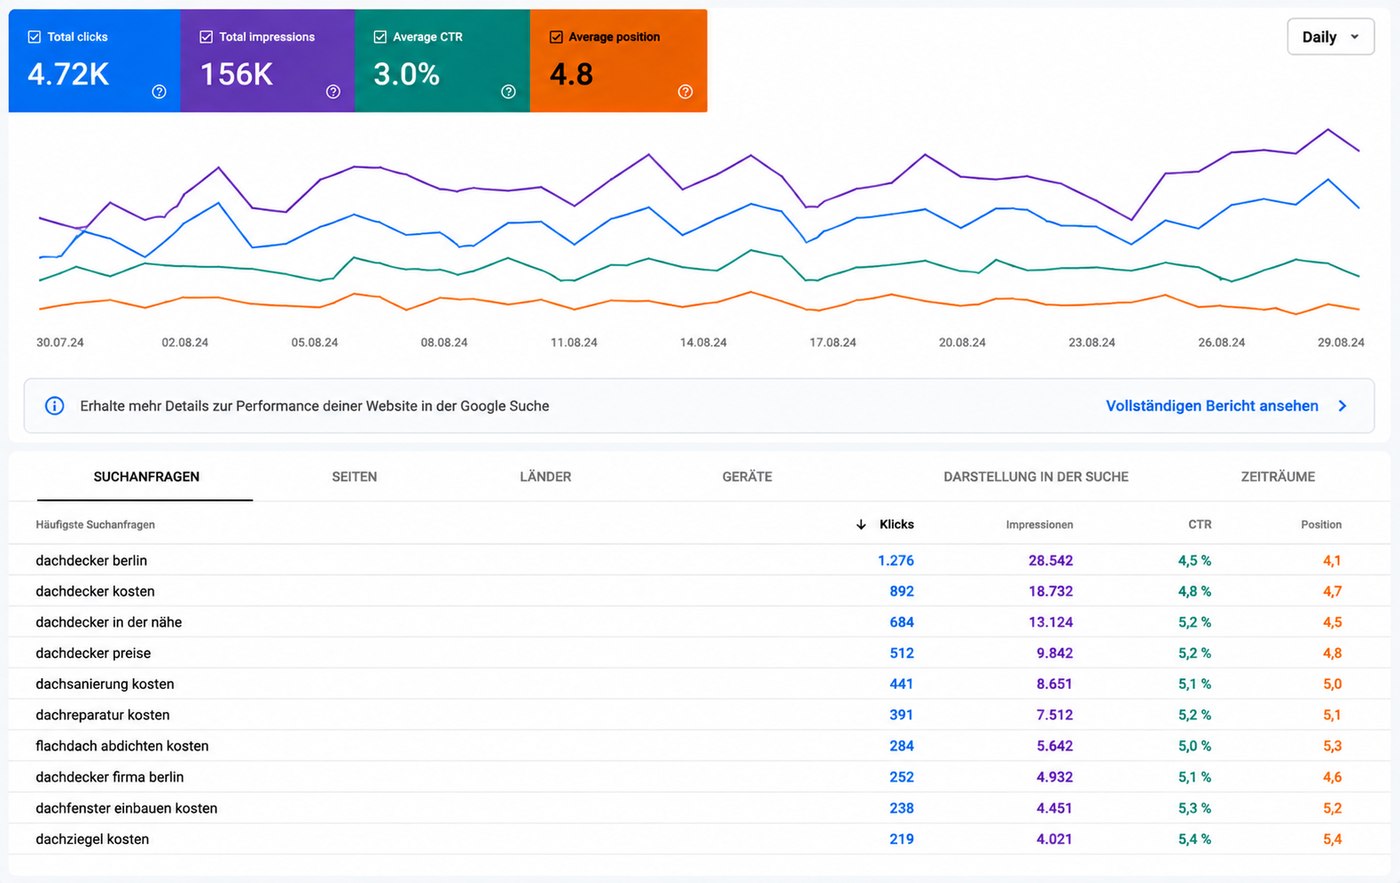Select the green Average CTR card
1400x883 pixels.
click(442, 61)
